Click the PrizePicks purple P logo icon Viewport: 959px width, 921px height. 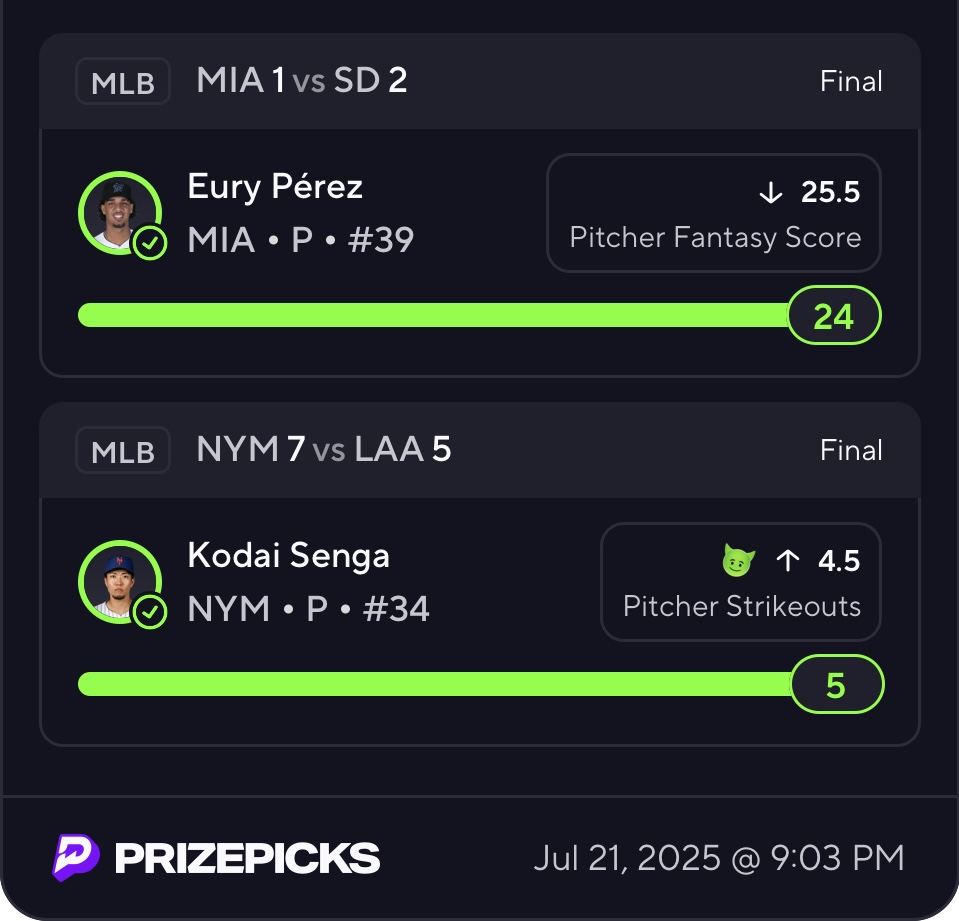point(76,857)
